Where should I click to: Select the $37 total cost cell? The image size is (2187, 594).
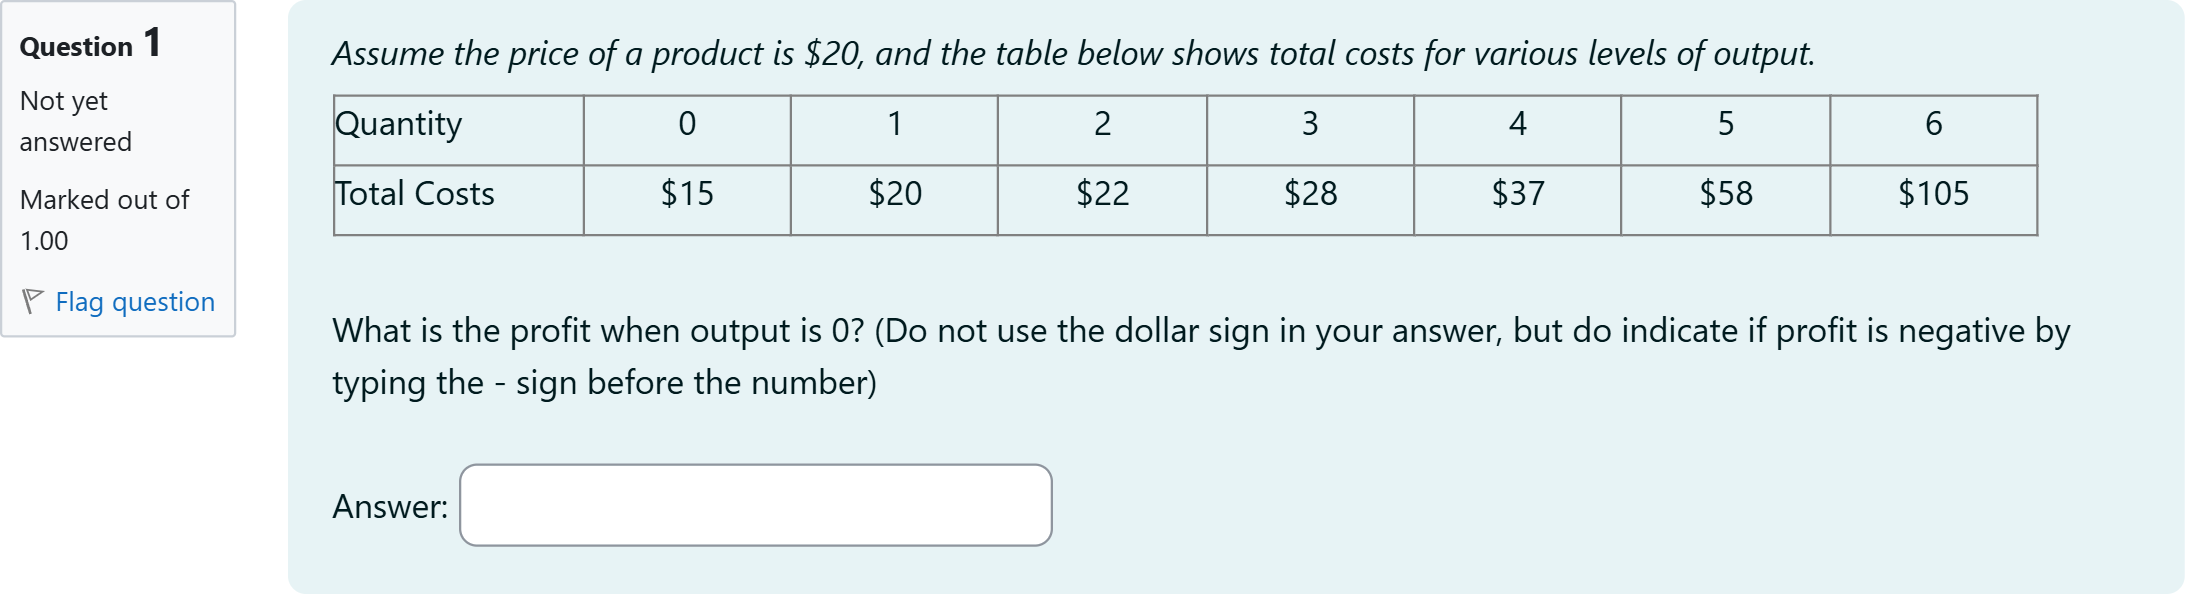(1517, 193)
